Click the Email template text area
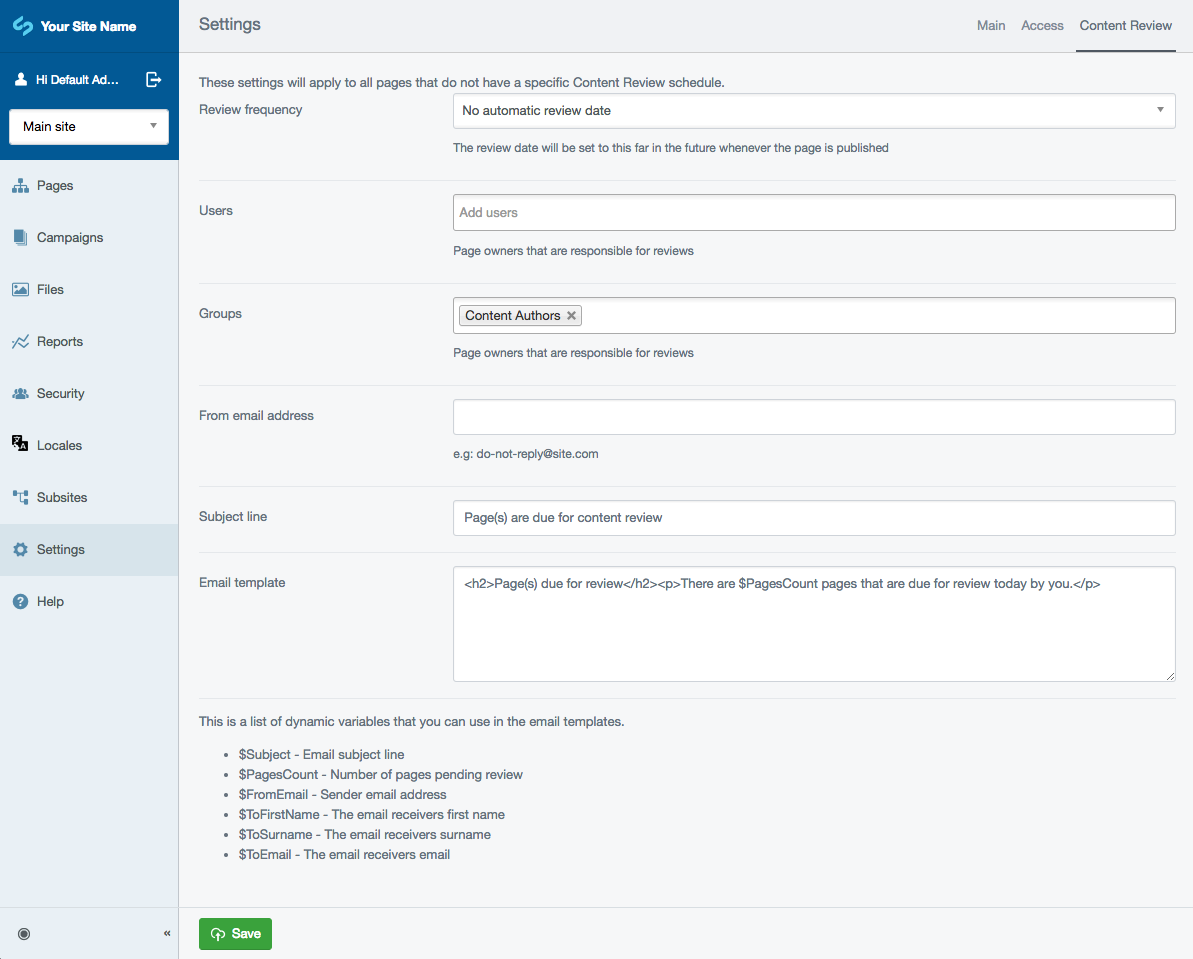 [x=814, y=623]
